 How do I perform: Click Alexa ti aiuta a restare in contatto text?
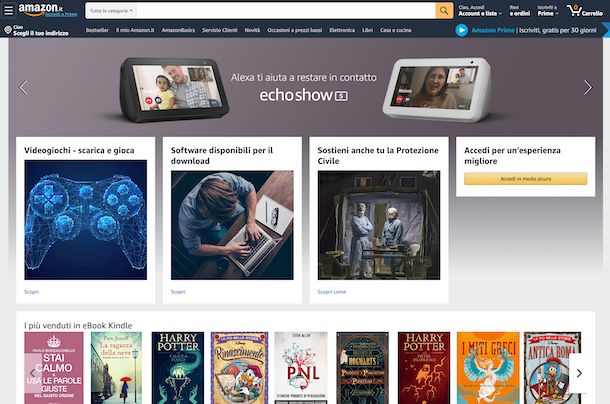click(x=303, y=77)
